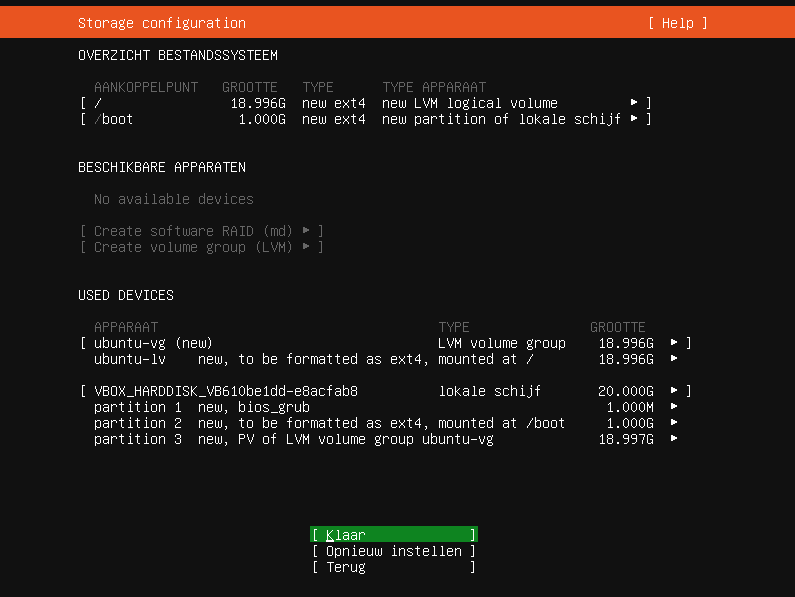
Task: Click 'new partition of lokale schijf' text
Action: point(501,119)
